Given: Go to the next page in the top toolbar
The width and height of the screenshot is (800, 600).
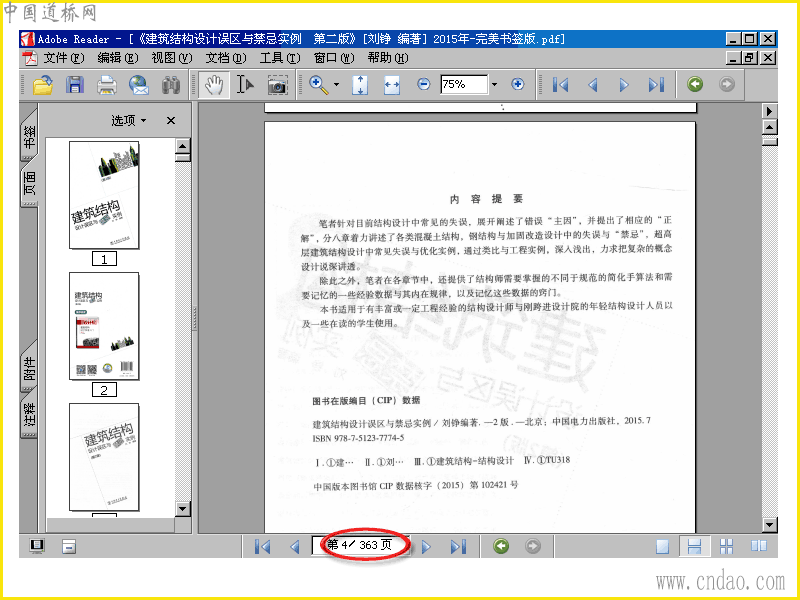Looking at the screenshot, I should tap(624, 85).
